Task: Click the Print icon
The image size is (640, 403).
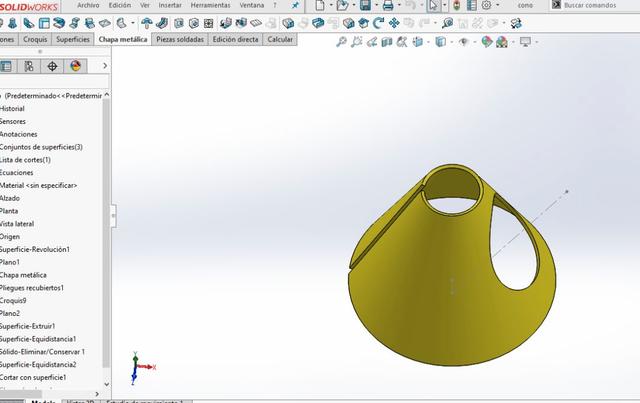Action: click(x=388, y=5)
